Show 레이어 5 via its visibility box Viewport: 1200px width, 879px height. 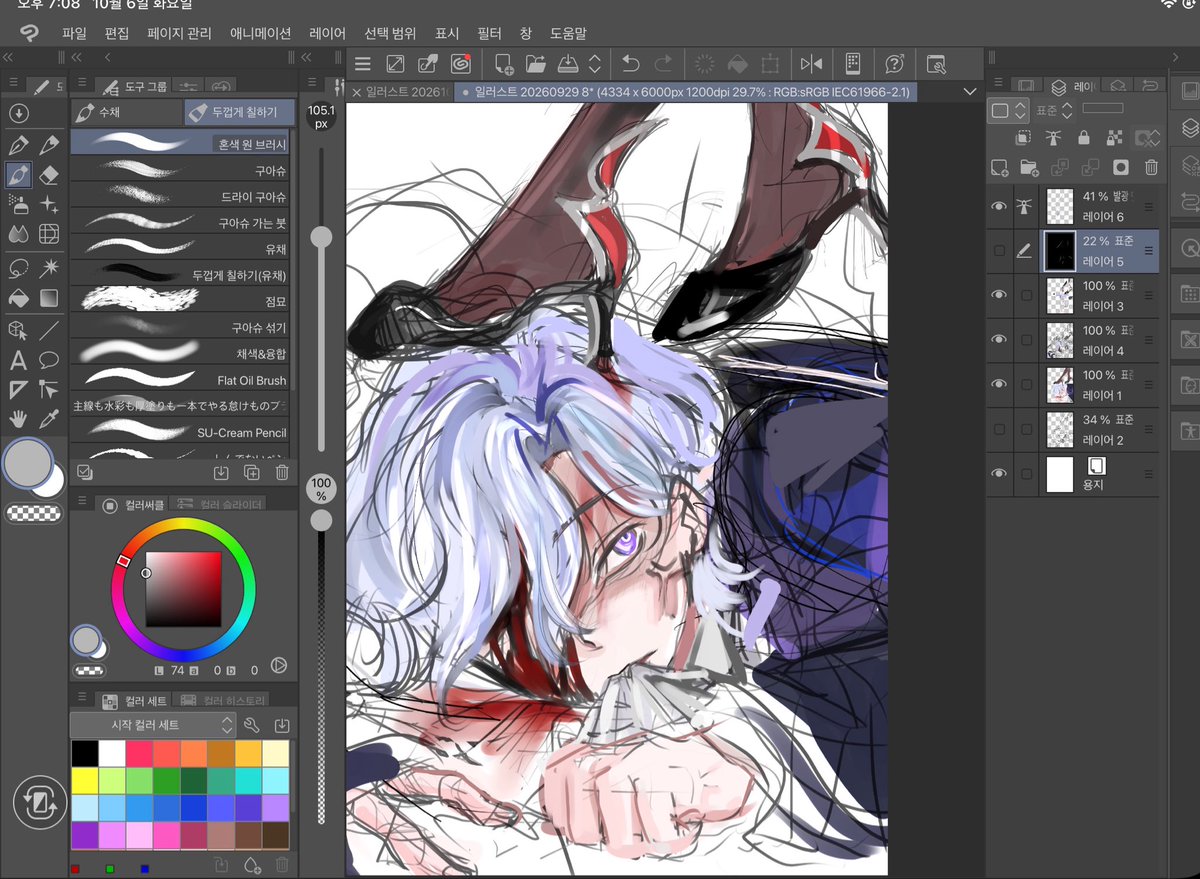998,251
